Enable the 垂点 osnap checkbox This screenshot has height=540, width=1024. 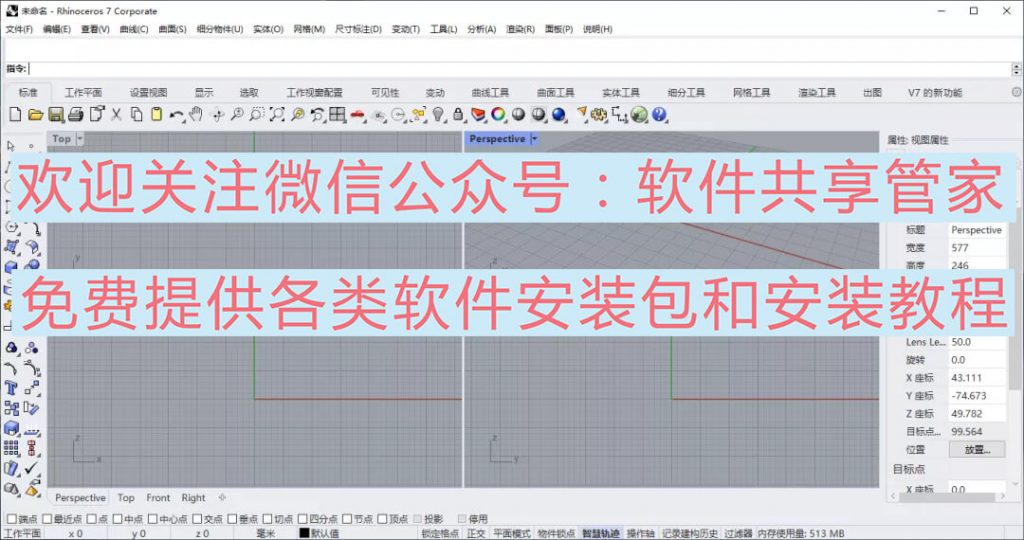click(232, 519)
